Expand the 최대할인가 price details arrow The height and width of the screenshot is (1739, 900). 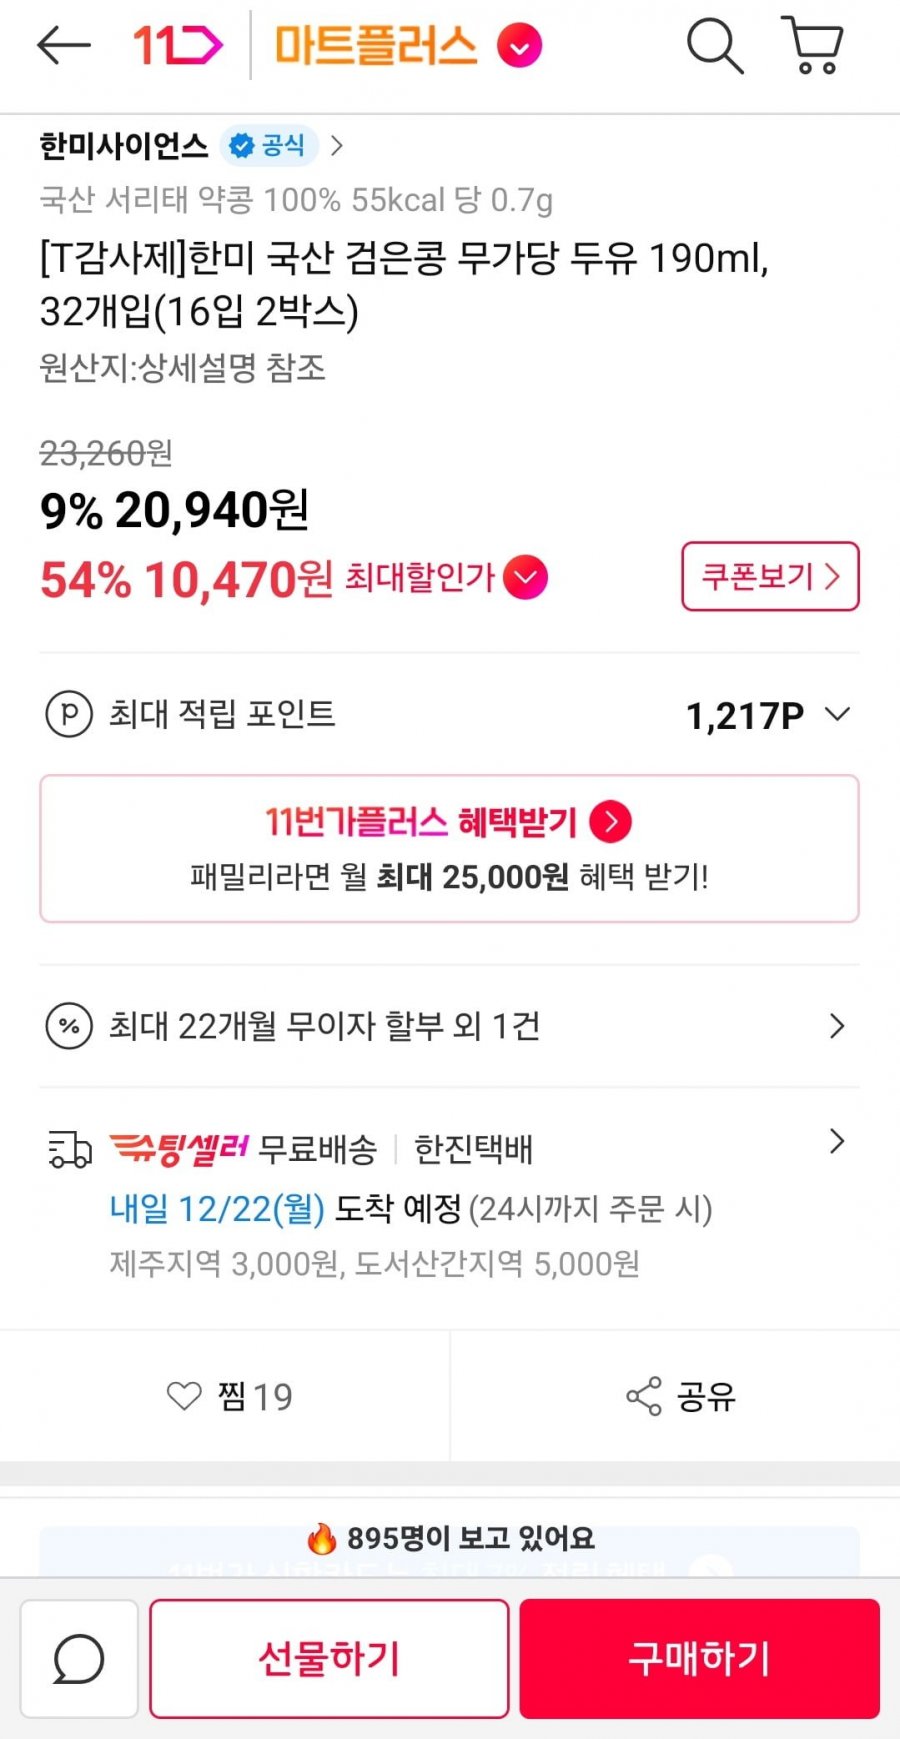point(526,577)
